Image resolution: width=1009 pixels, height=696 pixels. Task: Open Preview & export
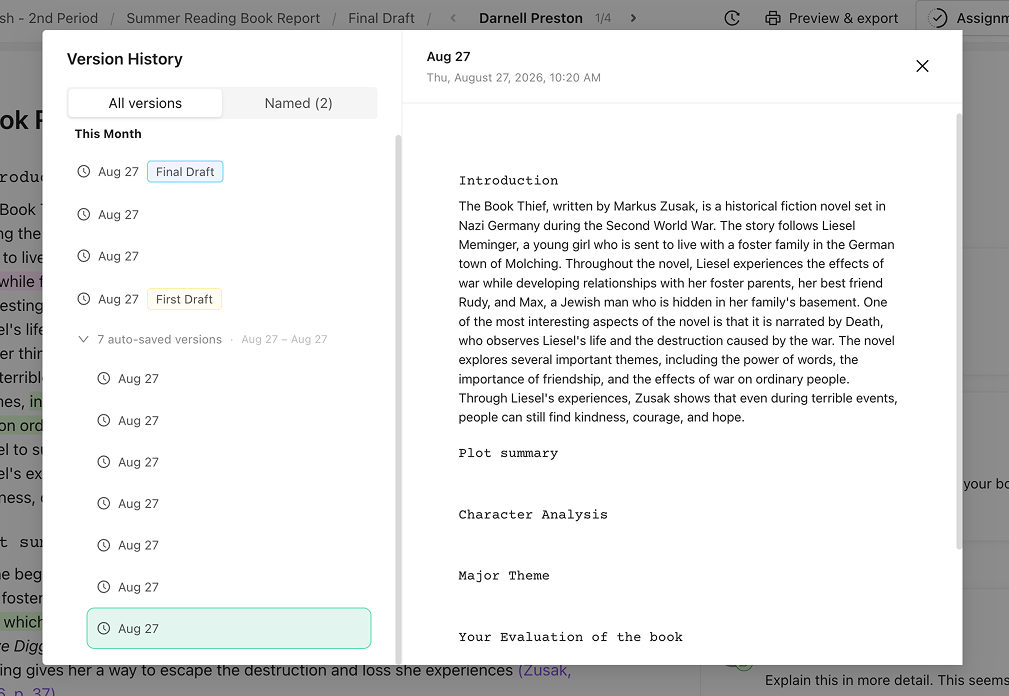(831, 18)
